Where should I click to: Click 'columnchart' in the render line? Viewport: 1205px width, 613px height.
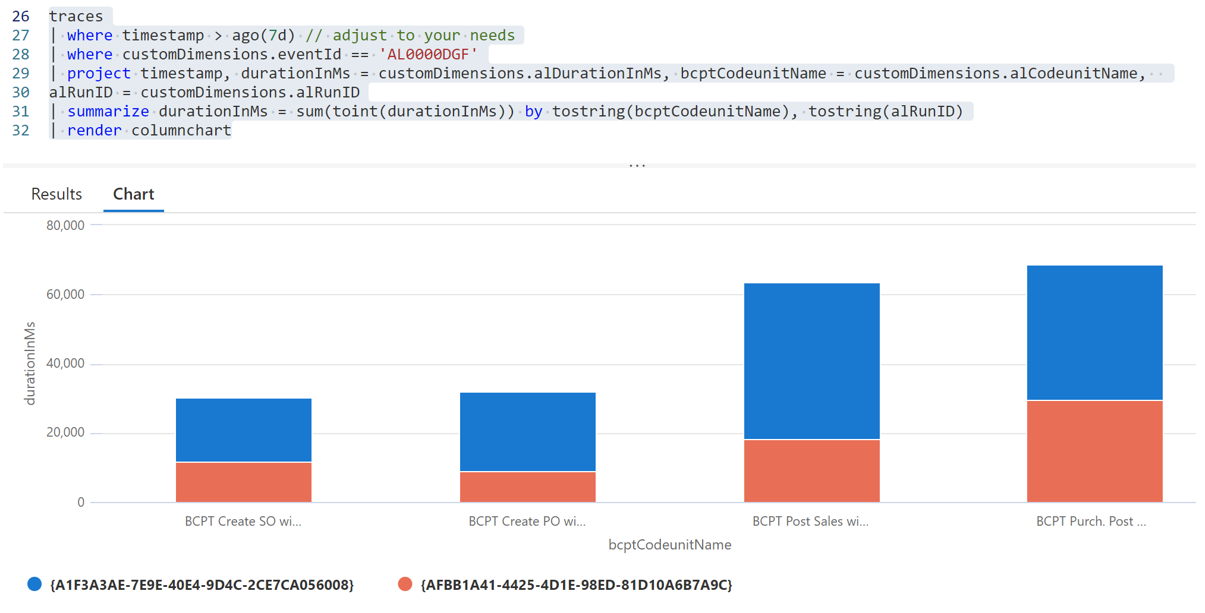point(181,130)
